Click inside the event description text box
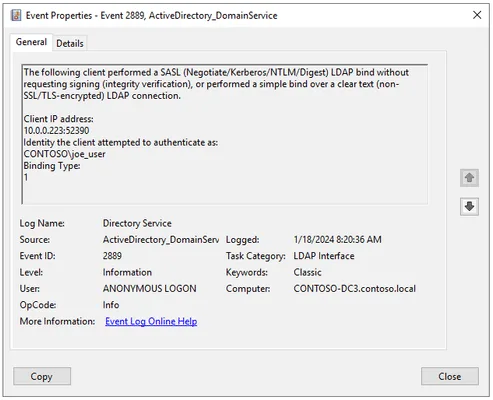This screenshot has height=400, width=493. coord(224,134)
